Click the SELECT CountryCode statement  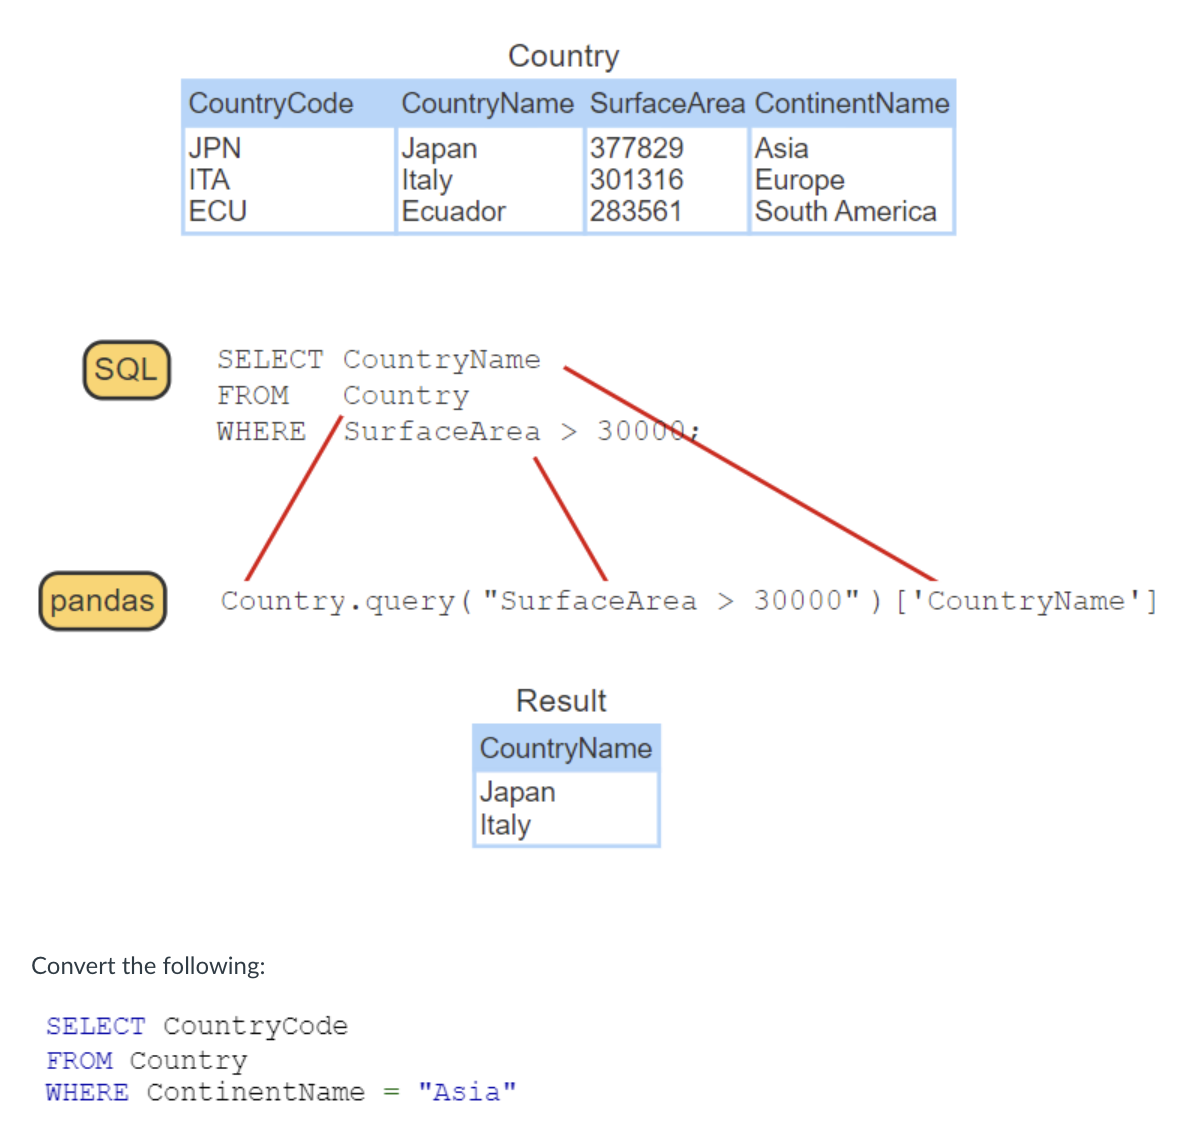(196, 1025)
